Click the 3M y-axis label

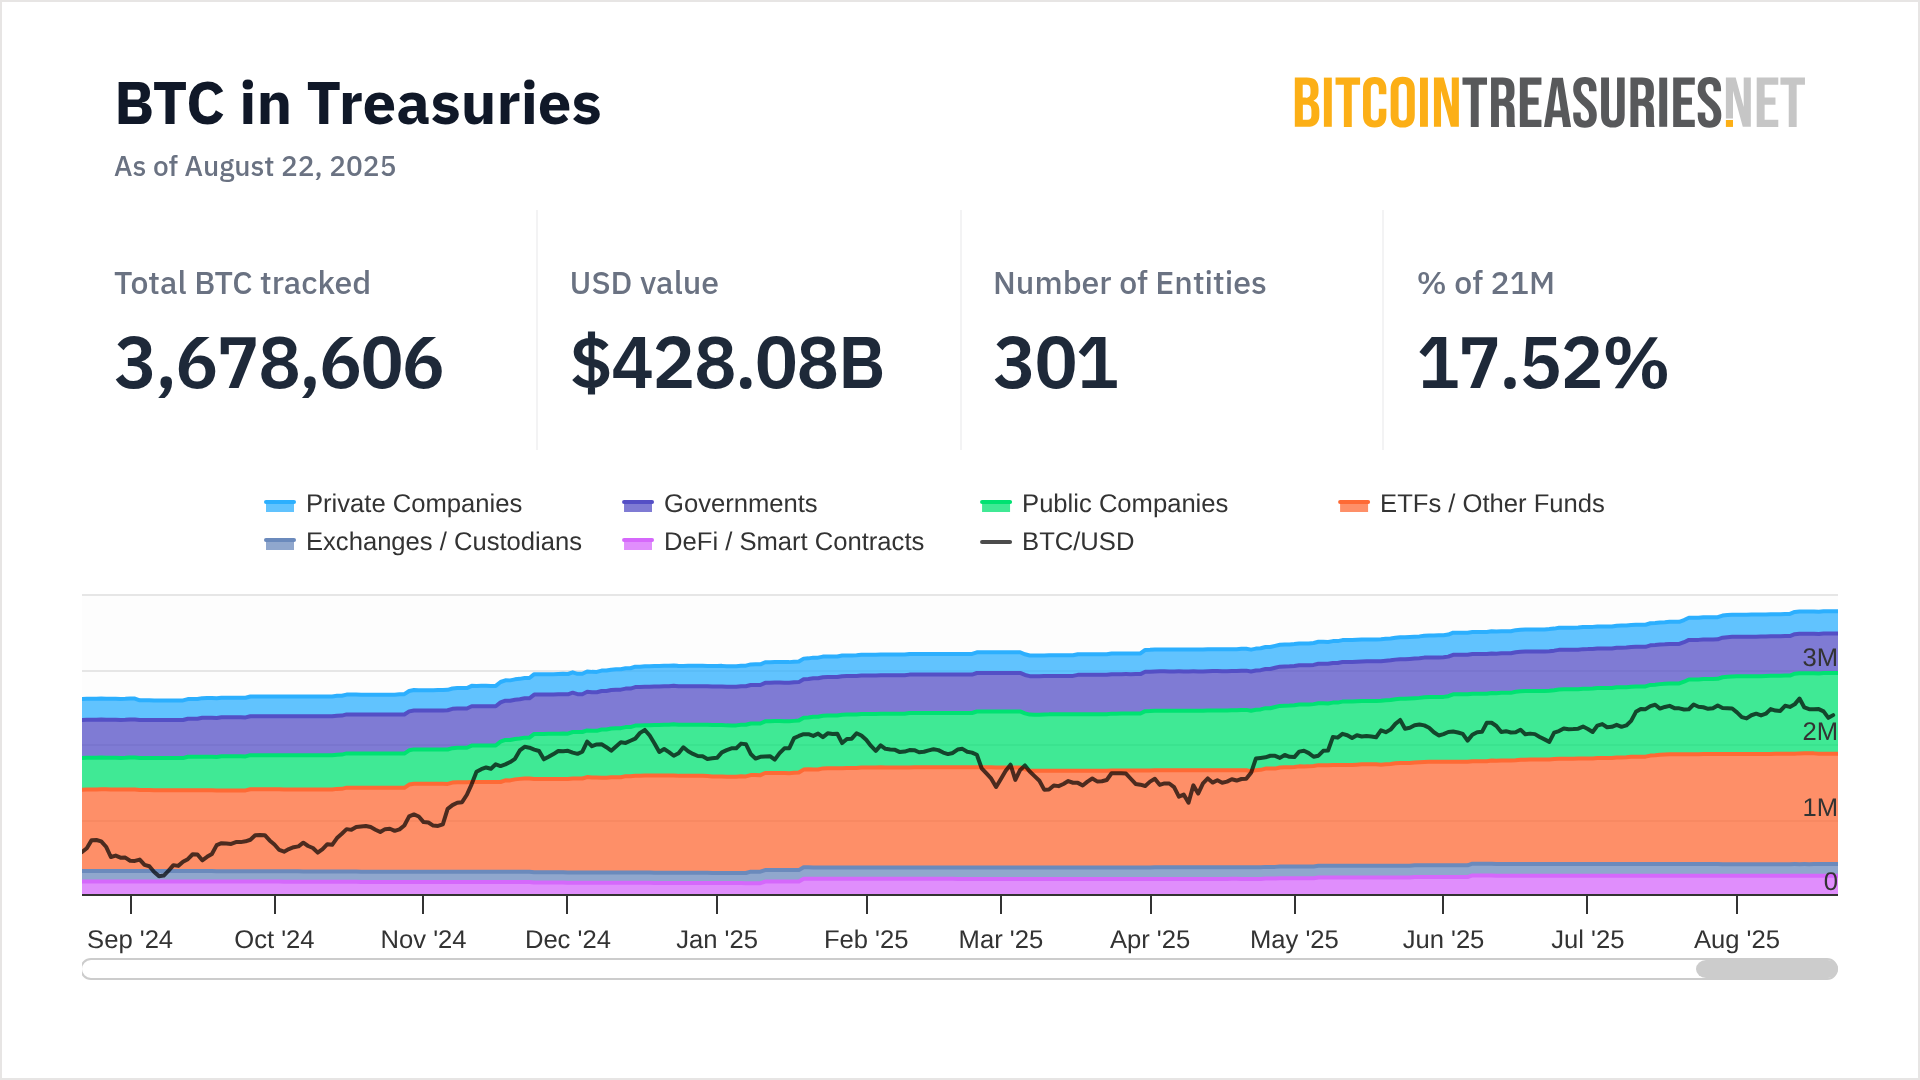pyautogui.click(x=1819, y=658)
